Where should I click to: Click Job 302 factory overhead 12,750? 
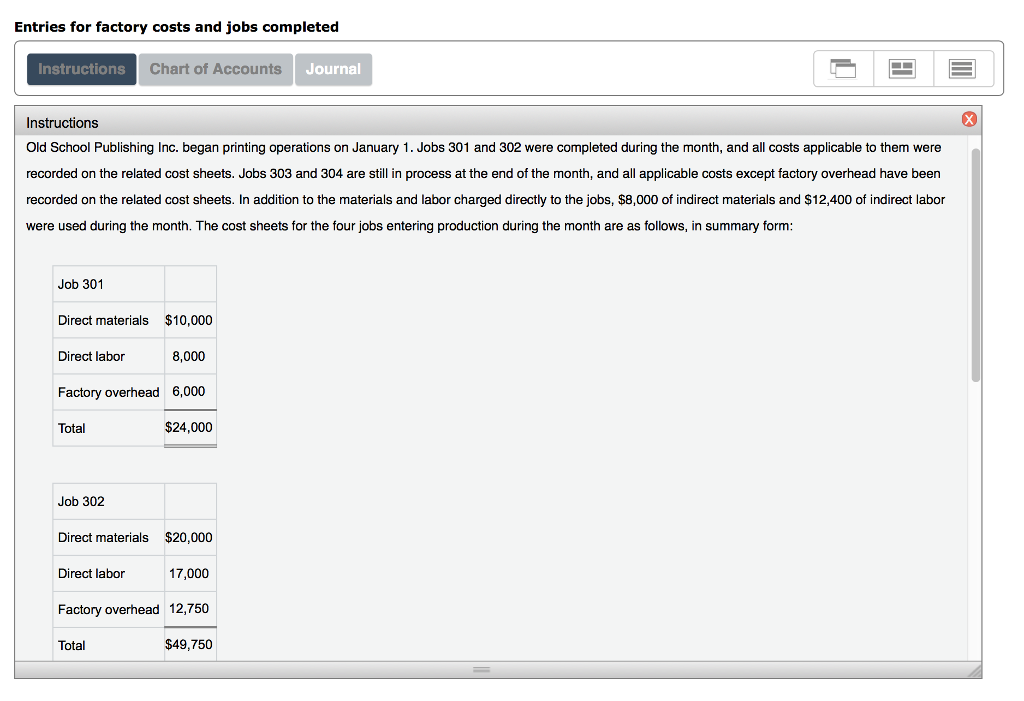[x=189, y=608]
